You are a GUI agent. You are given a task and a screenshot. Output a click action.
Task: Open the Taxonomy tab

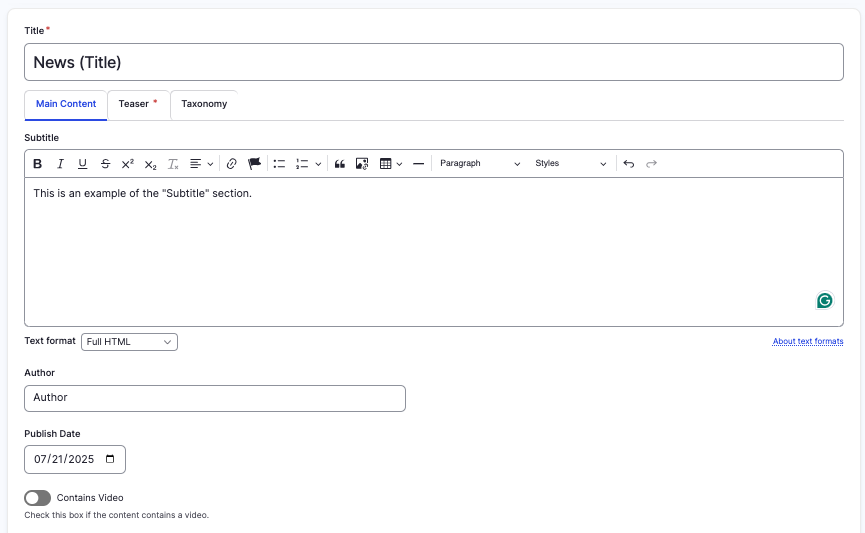(x=204, y=104)
